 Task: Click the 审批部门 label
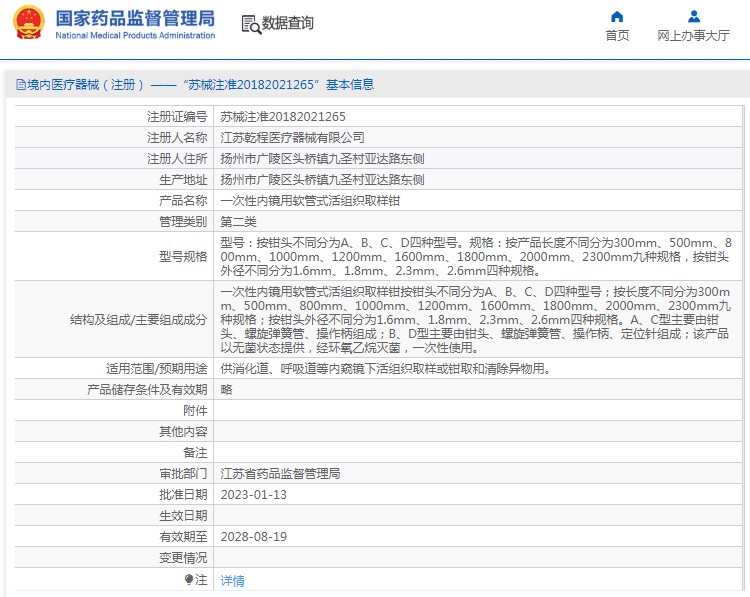pos(183,474)
